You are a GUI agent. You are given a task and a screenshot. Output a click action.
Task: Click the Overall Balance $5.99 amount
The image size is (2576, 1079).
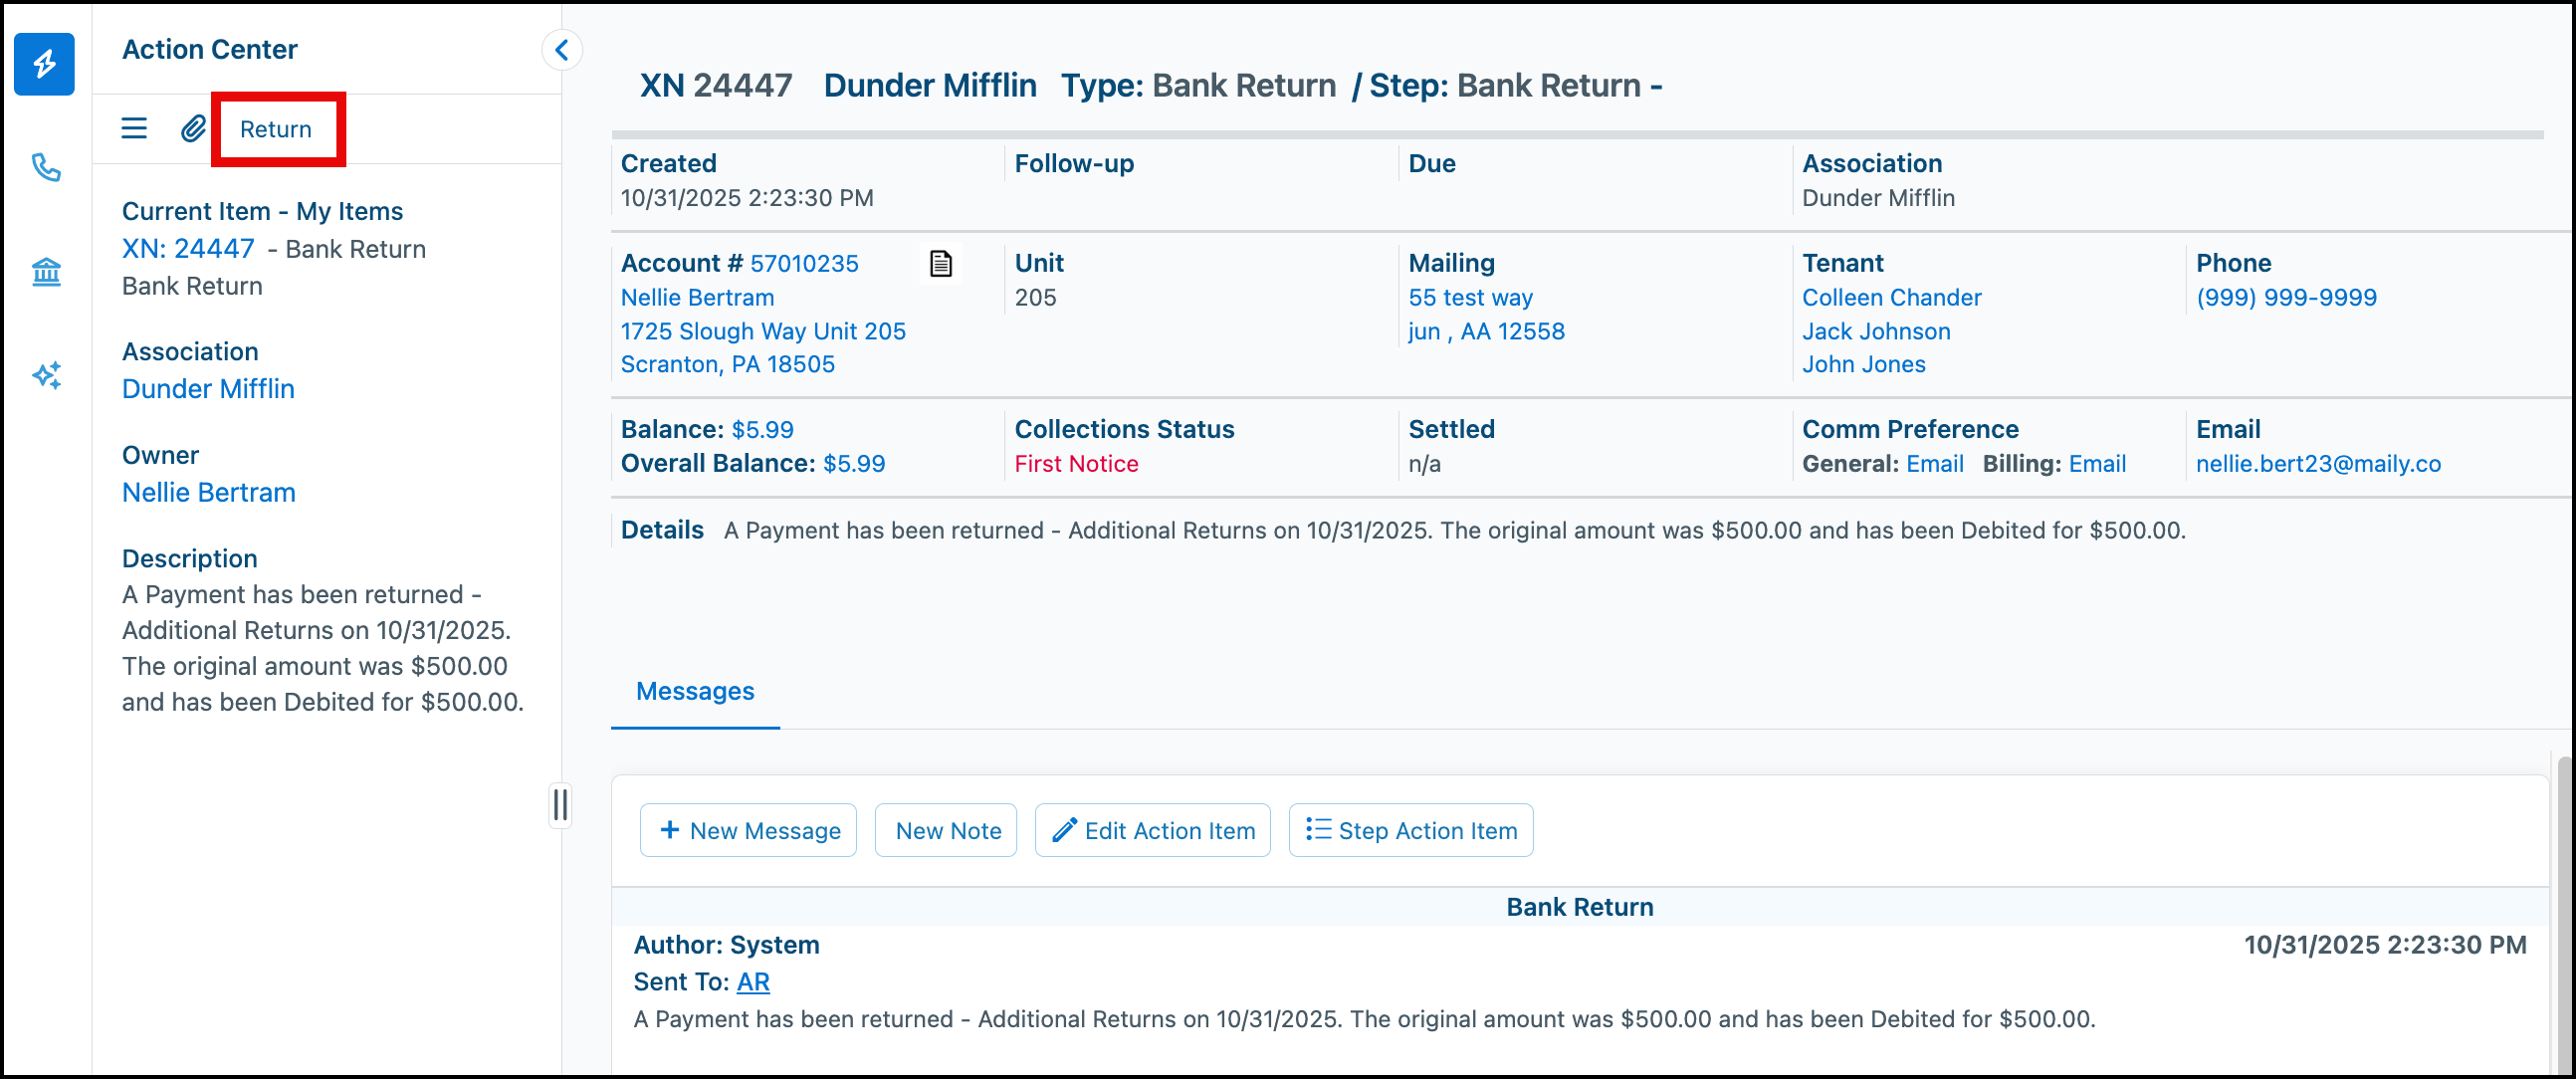(854, 464)
